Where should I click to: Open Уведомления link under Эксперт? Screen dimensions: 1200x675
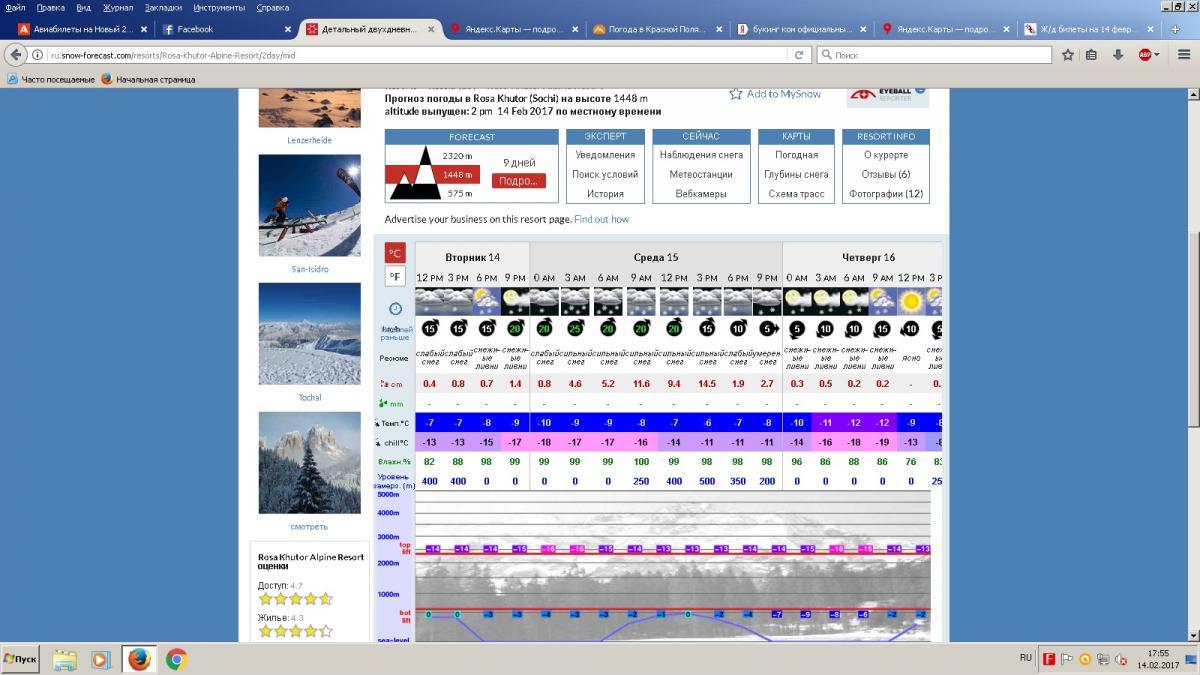pyautogui.click(x=605, y=155)
